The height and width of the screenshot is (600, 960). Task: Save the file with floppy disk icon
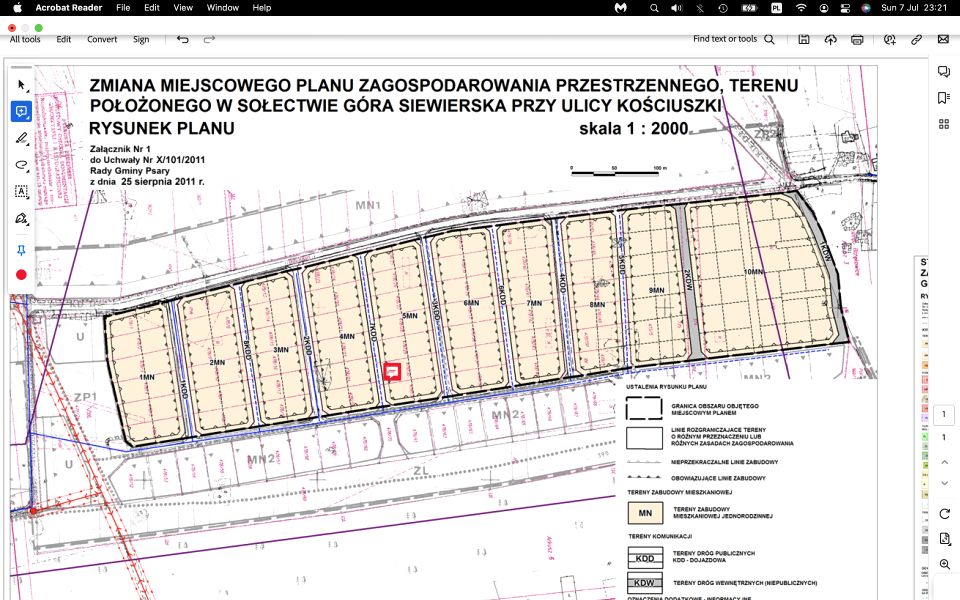click(804, 39)
